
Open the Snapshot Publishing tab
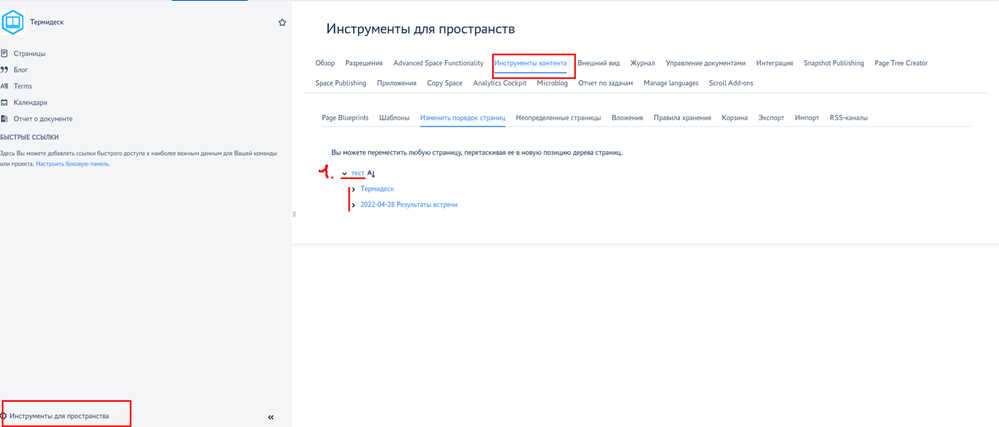tap(834, 63)
